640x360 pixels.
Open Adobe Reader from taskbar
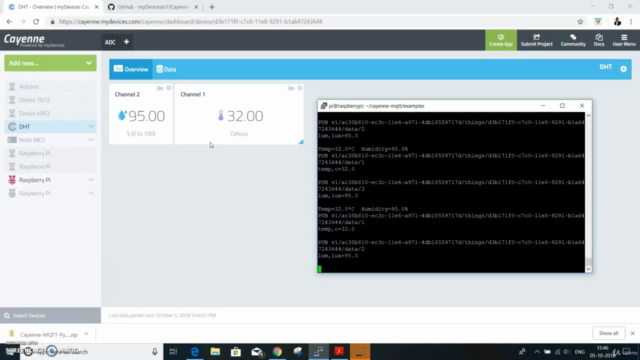click(339, 351)
